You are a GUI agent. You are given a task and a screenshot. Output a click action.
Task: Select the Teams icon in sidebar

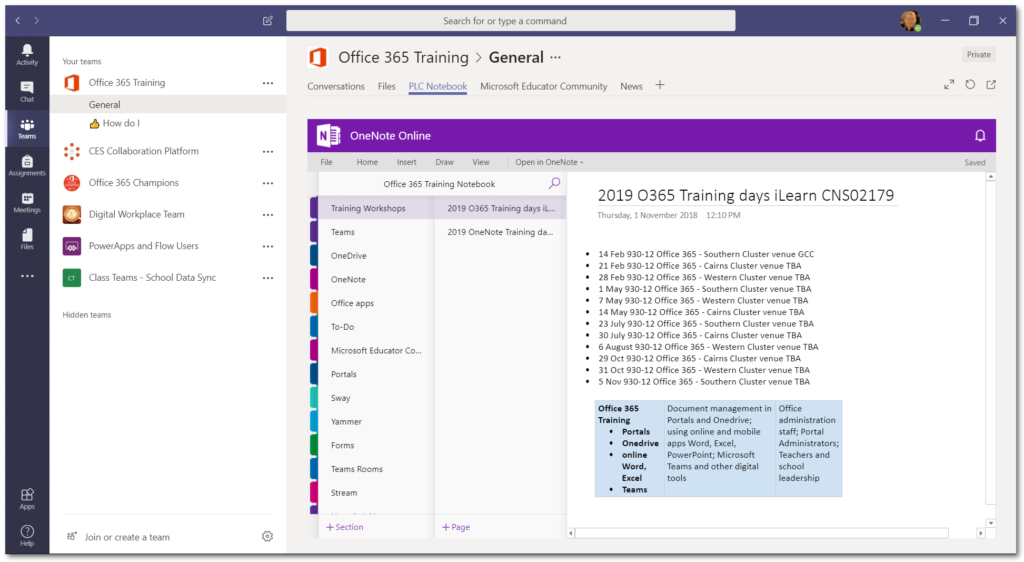pos(27,129)
